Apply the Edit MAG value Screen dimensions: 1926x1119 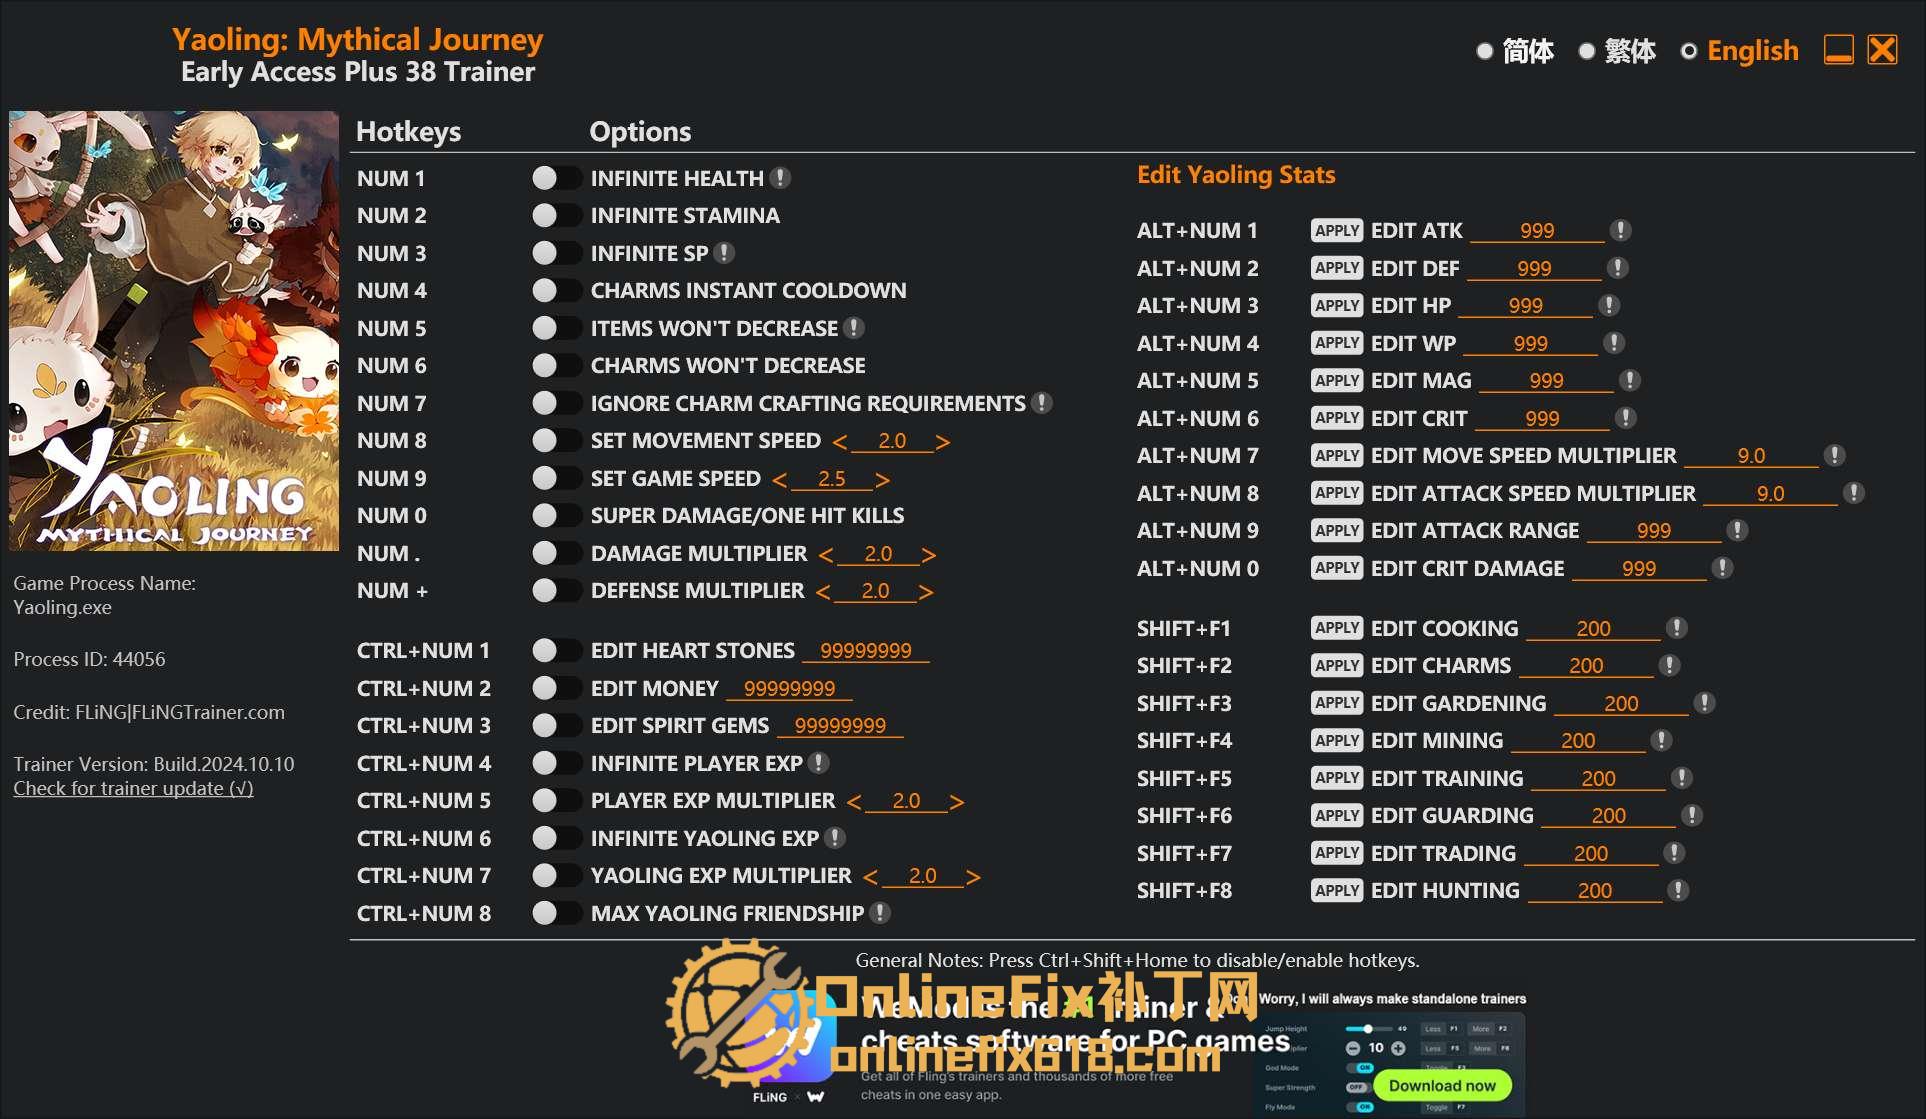tap(1337, 381)
